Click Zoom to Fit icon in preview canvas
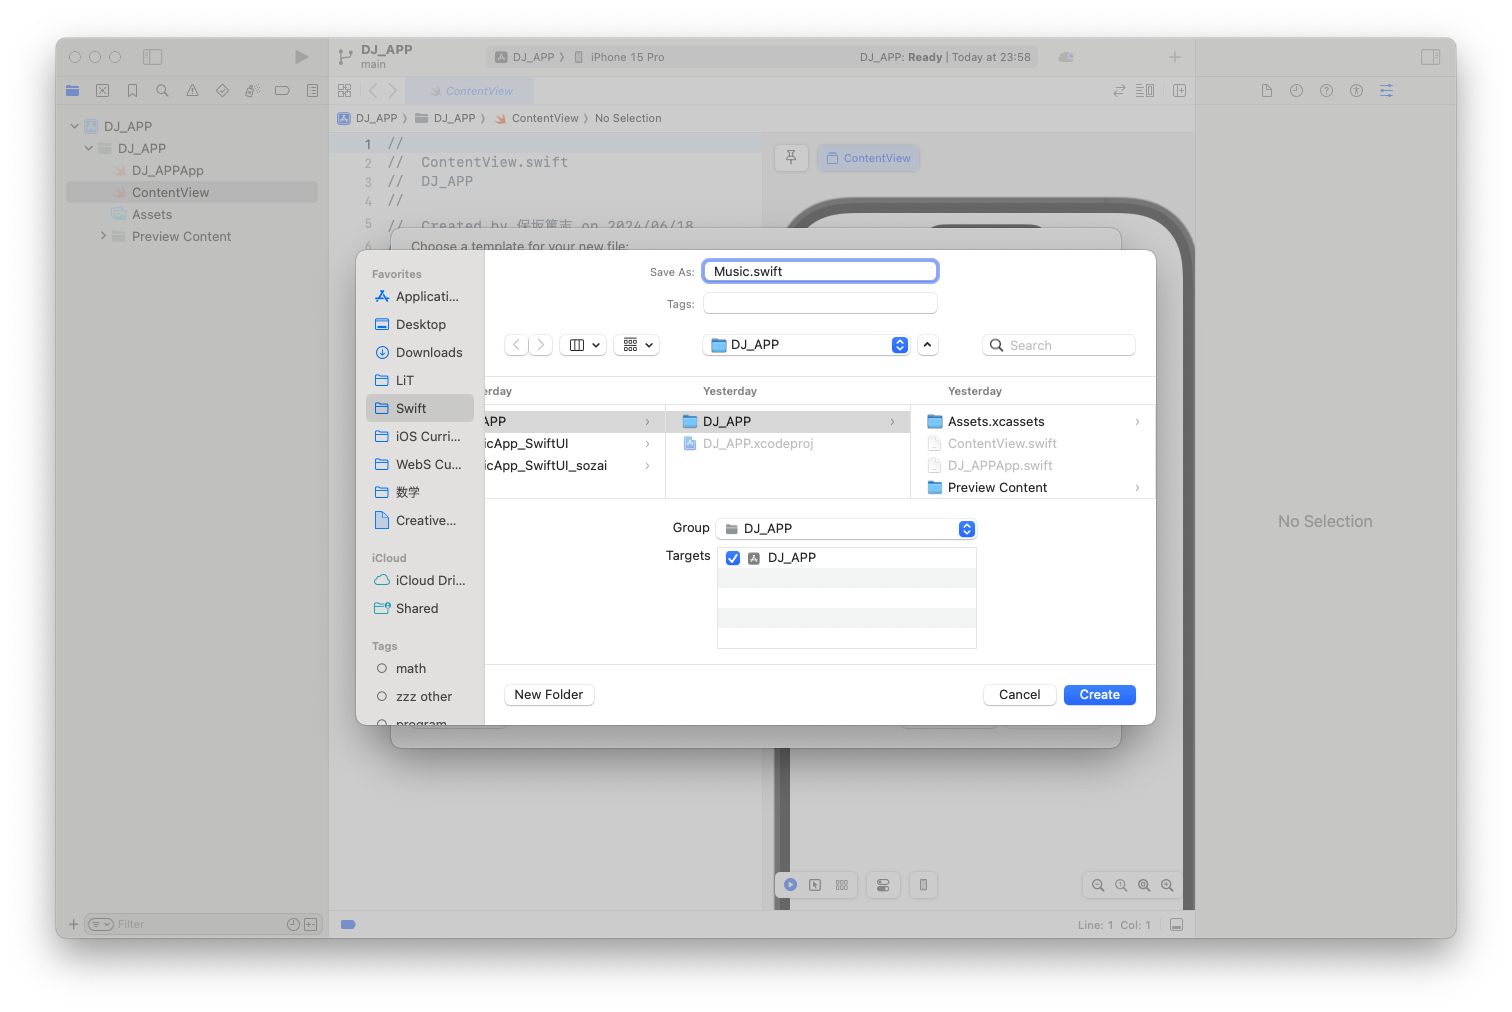 [x=1145, y=885]
